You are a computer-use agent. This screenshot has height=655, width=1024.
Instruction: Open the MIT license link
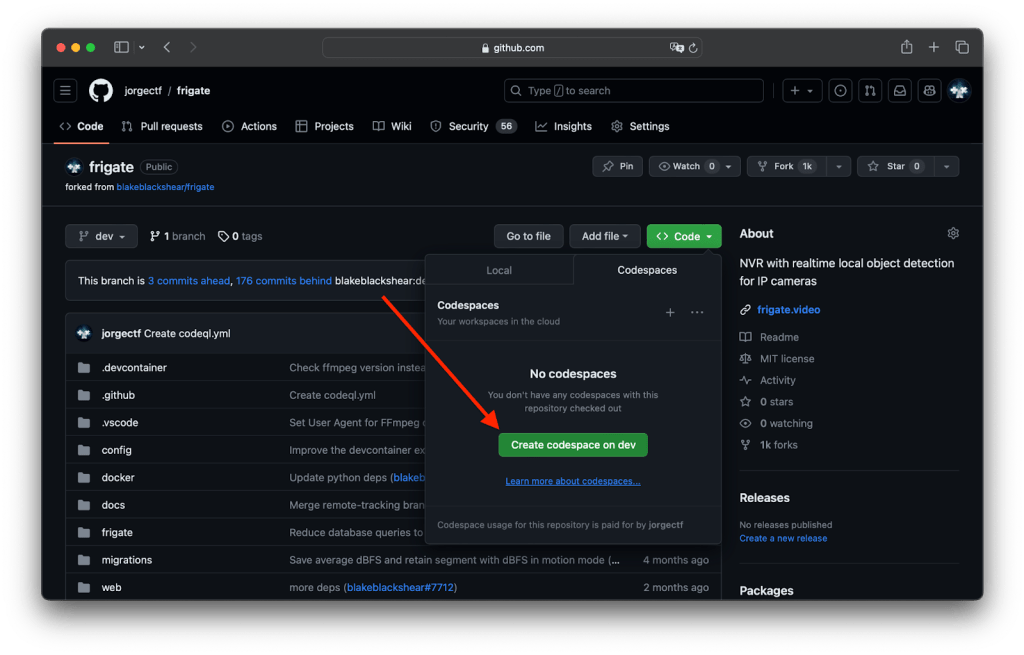point(787,359)
